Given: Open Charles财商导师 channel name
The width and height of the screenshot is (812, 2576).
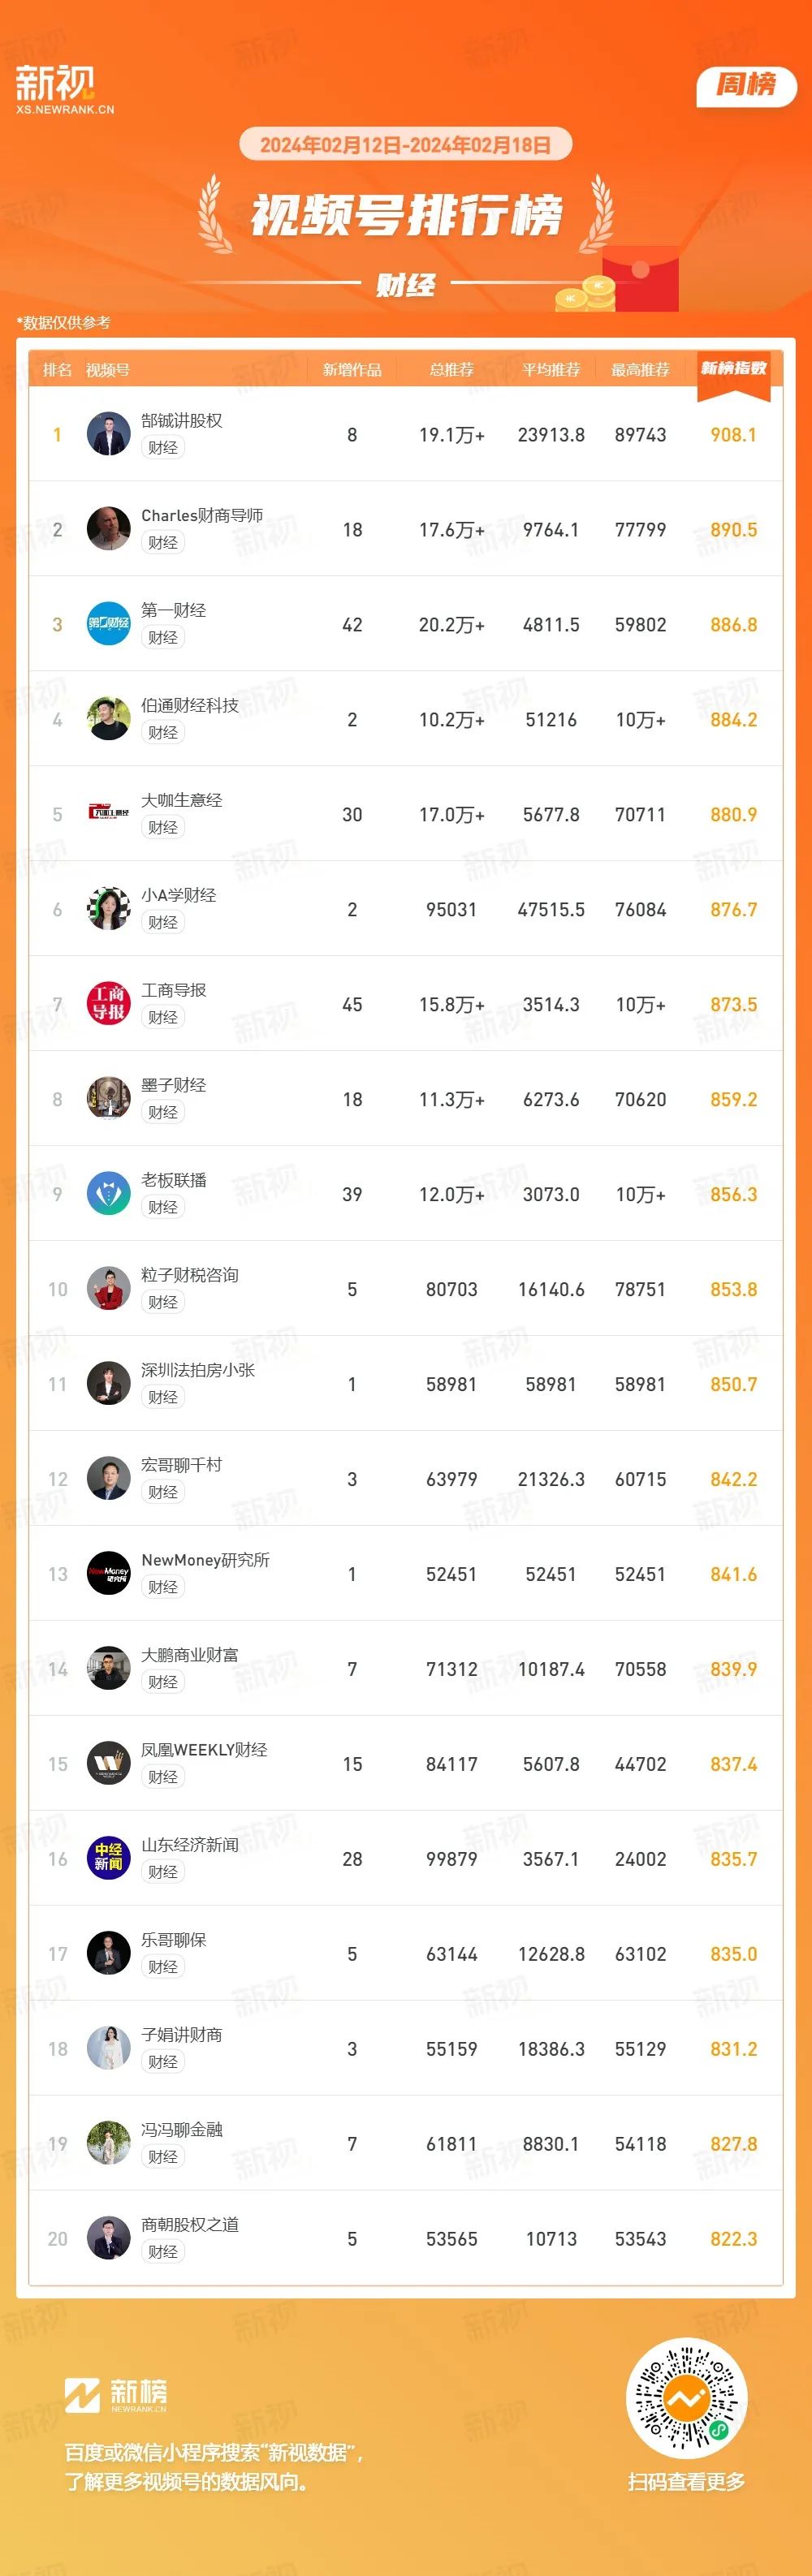Looking at the screenshot, I should coord(202,515).
